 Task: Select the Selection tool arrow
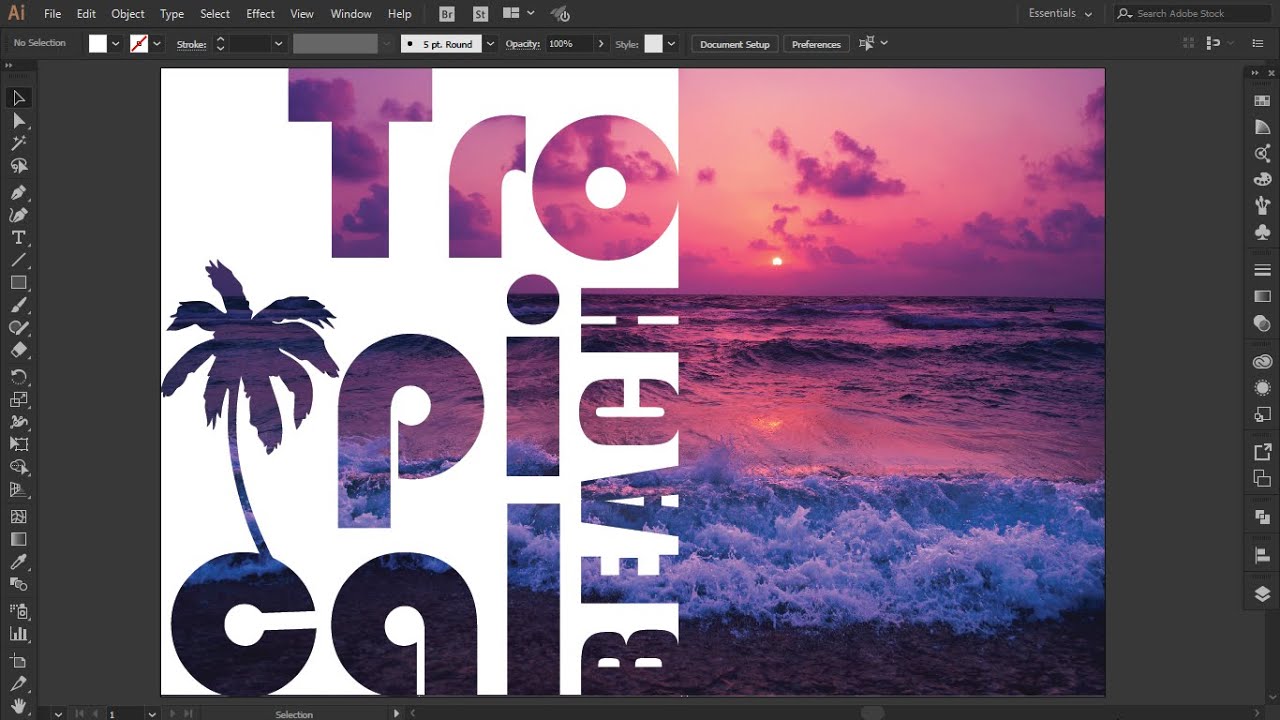(x=18, y=98)
